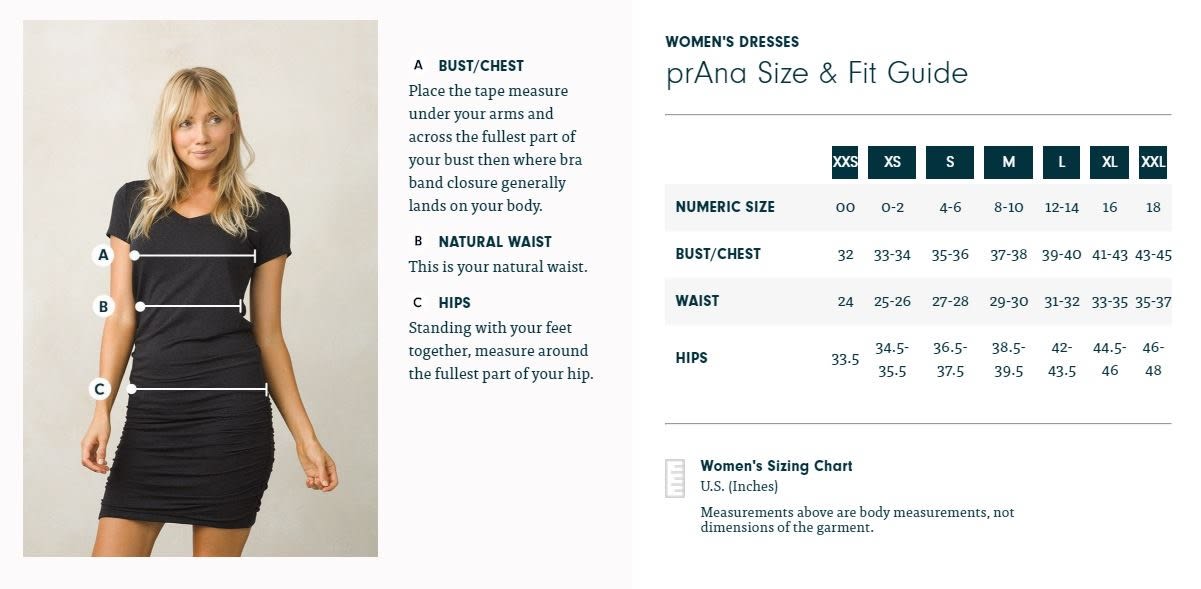The width and height of the screenshot is (1201, 589).
Task: Click the HIPS heading in the instructions
Action: 454,302
